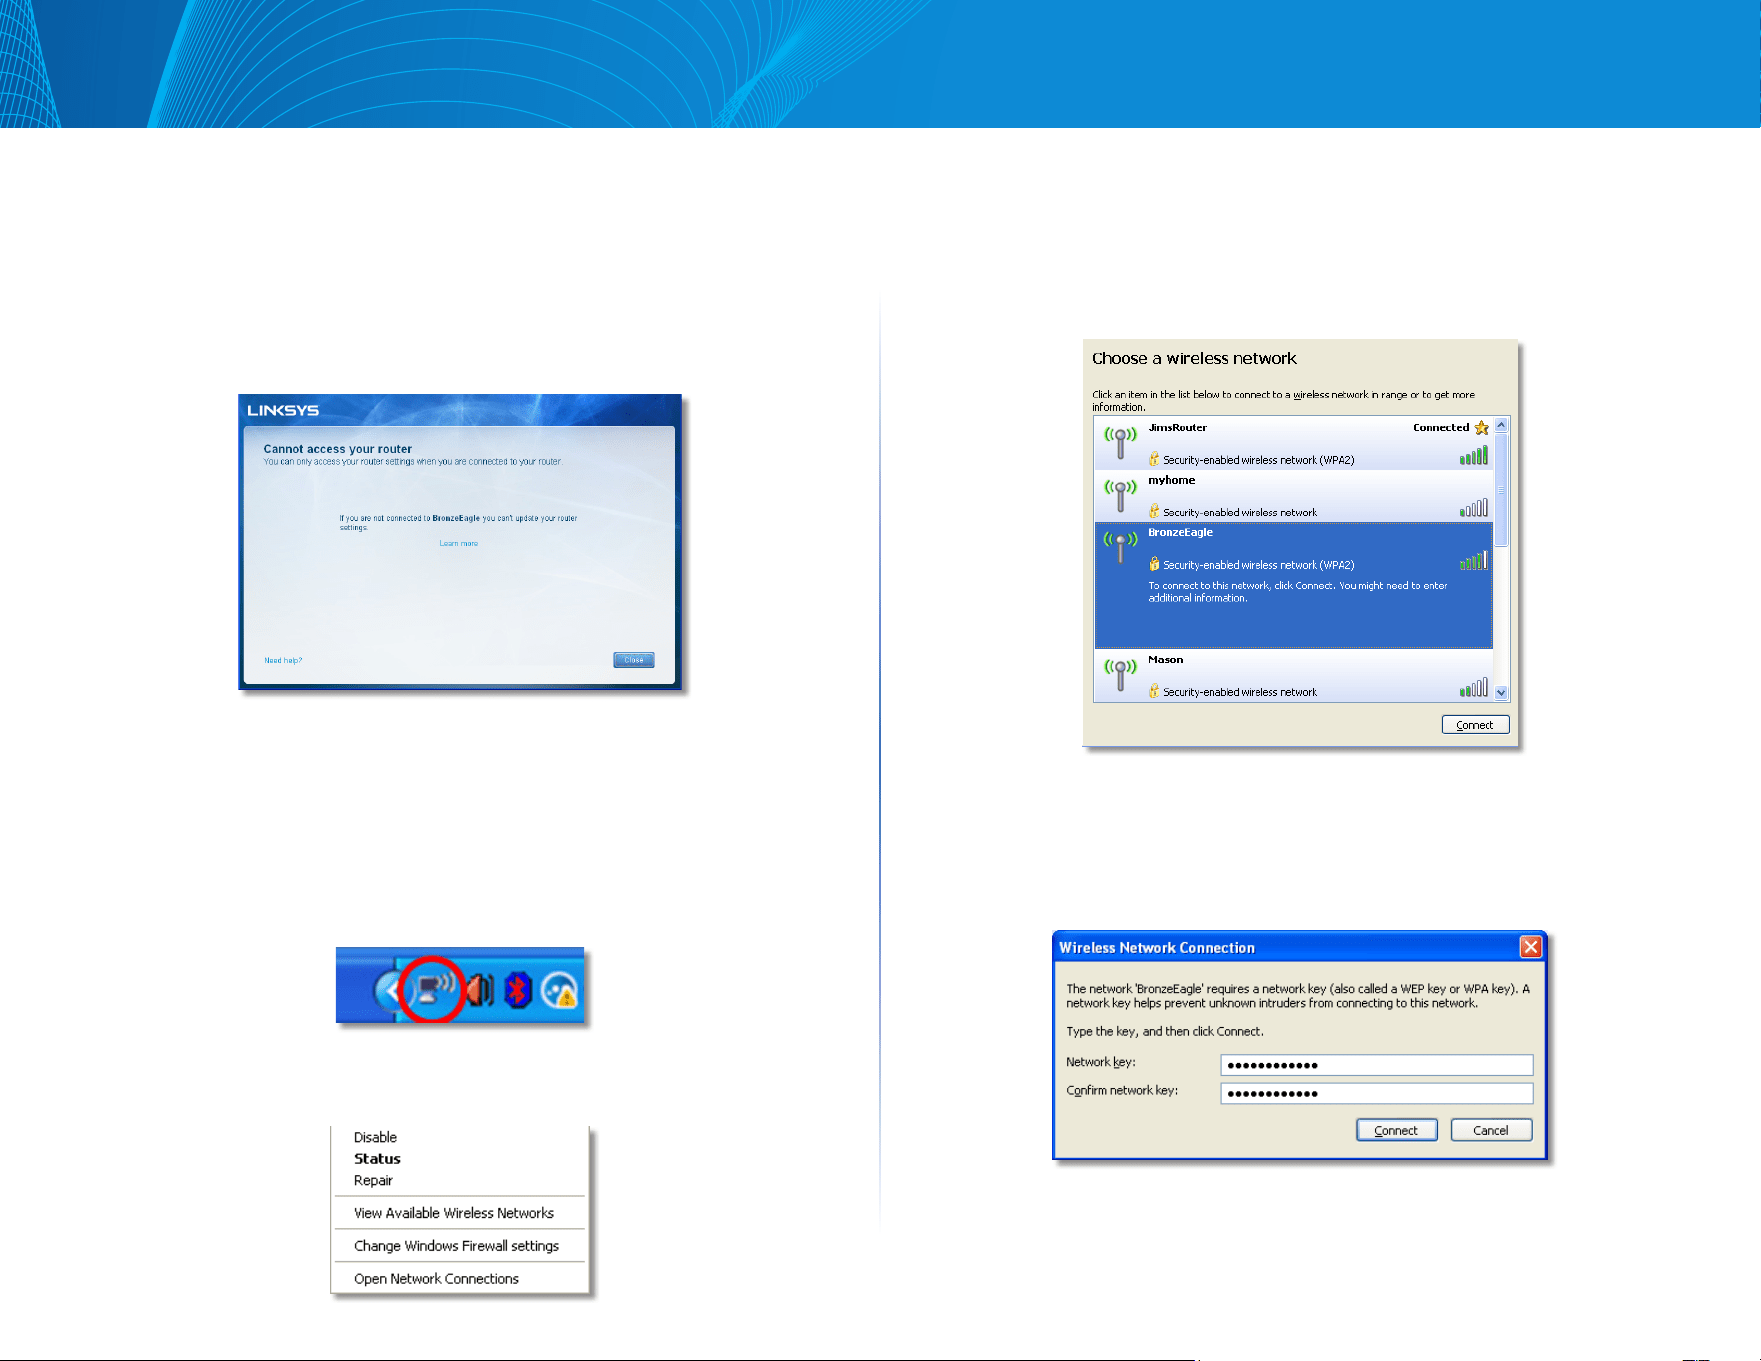Image resolution: width=1761 pixels, height=1361 pixels.
Task: Click scroll up arrow in network list
Action: click(x=1501, y=426)
